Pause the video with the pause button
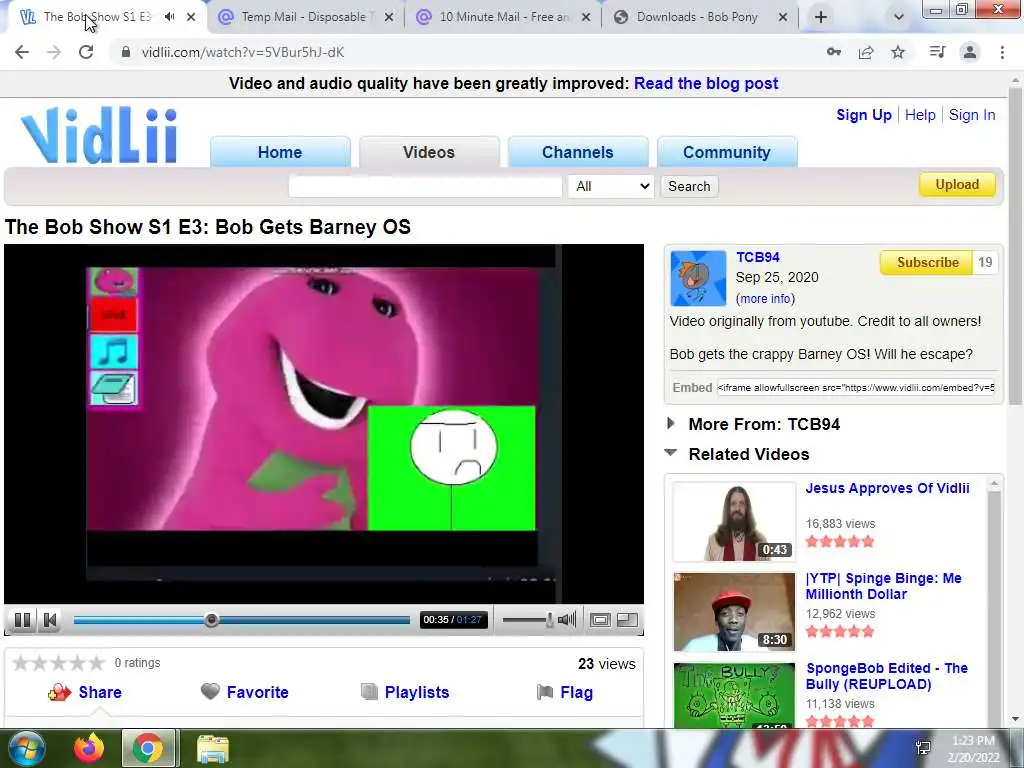Viewport: 1024px width, 768px height. point(22,620)
